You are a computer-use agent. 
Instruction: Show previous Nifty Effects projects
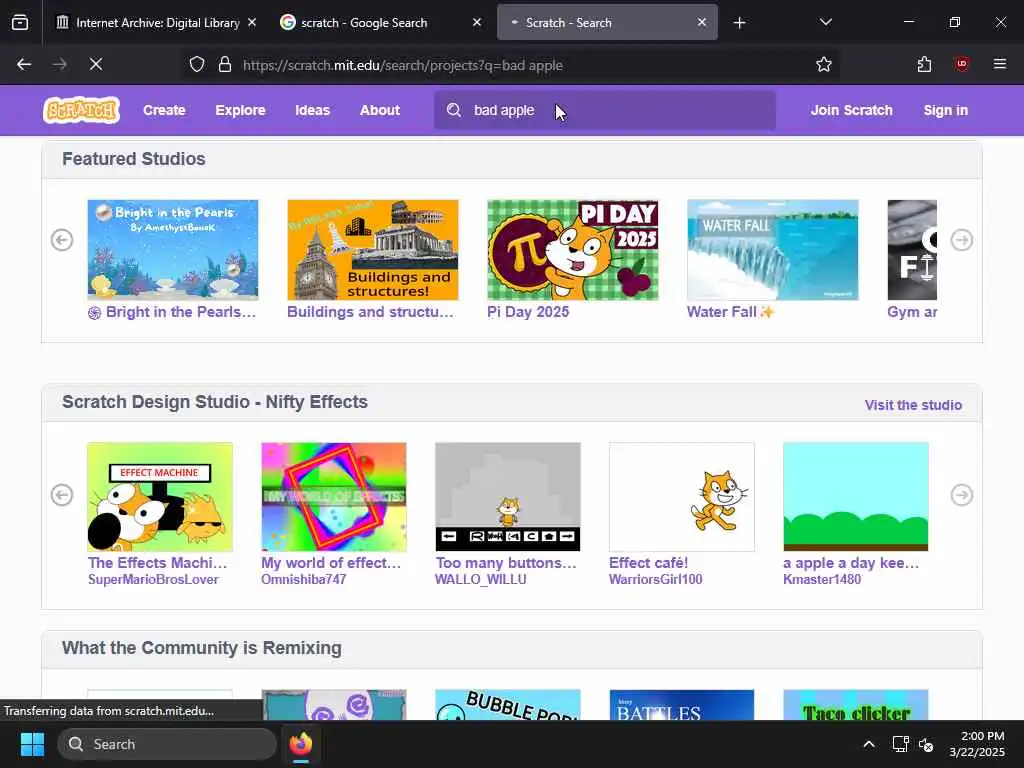[x=62, y=495]
